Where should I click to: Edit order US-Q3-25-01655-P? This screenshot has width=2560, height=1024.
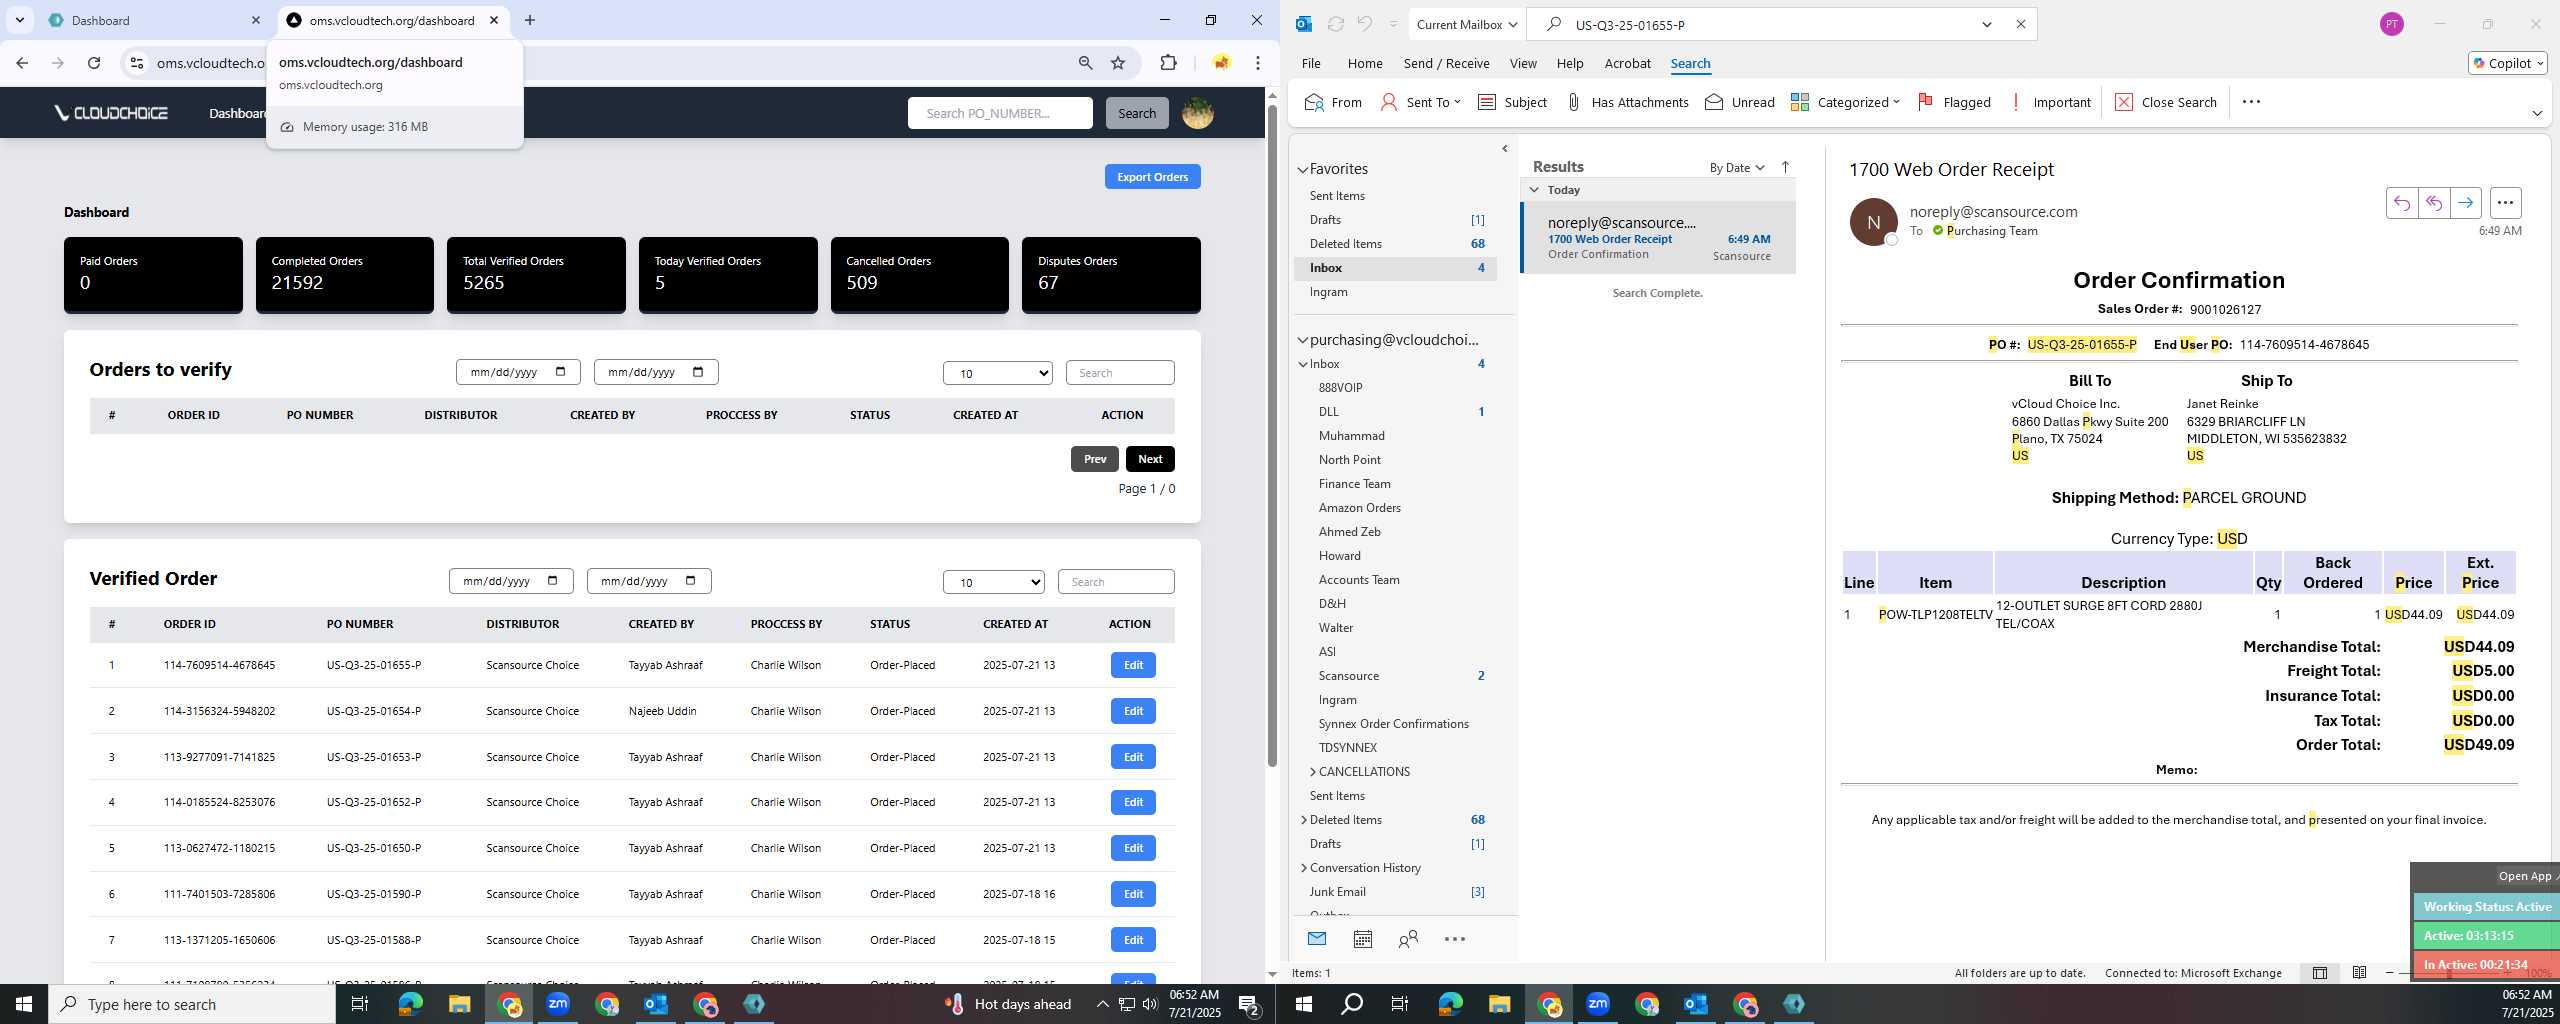coord(1133,665)
